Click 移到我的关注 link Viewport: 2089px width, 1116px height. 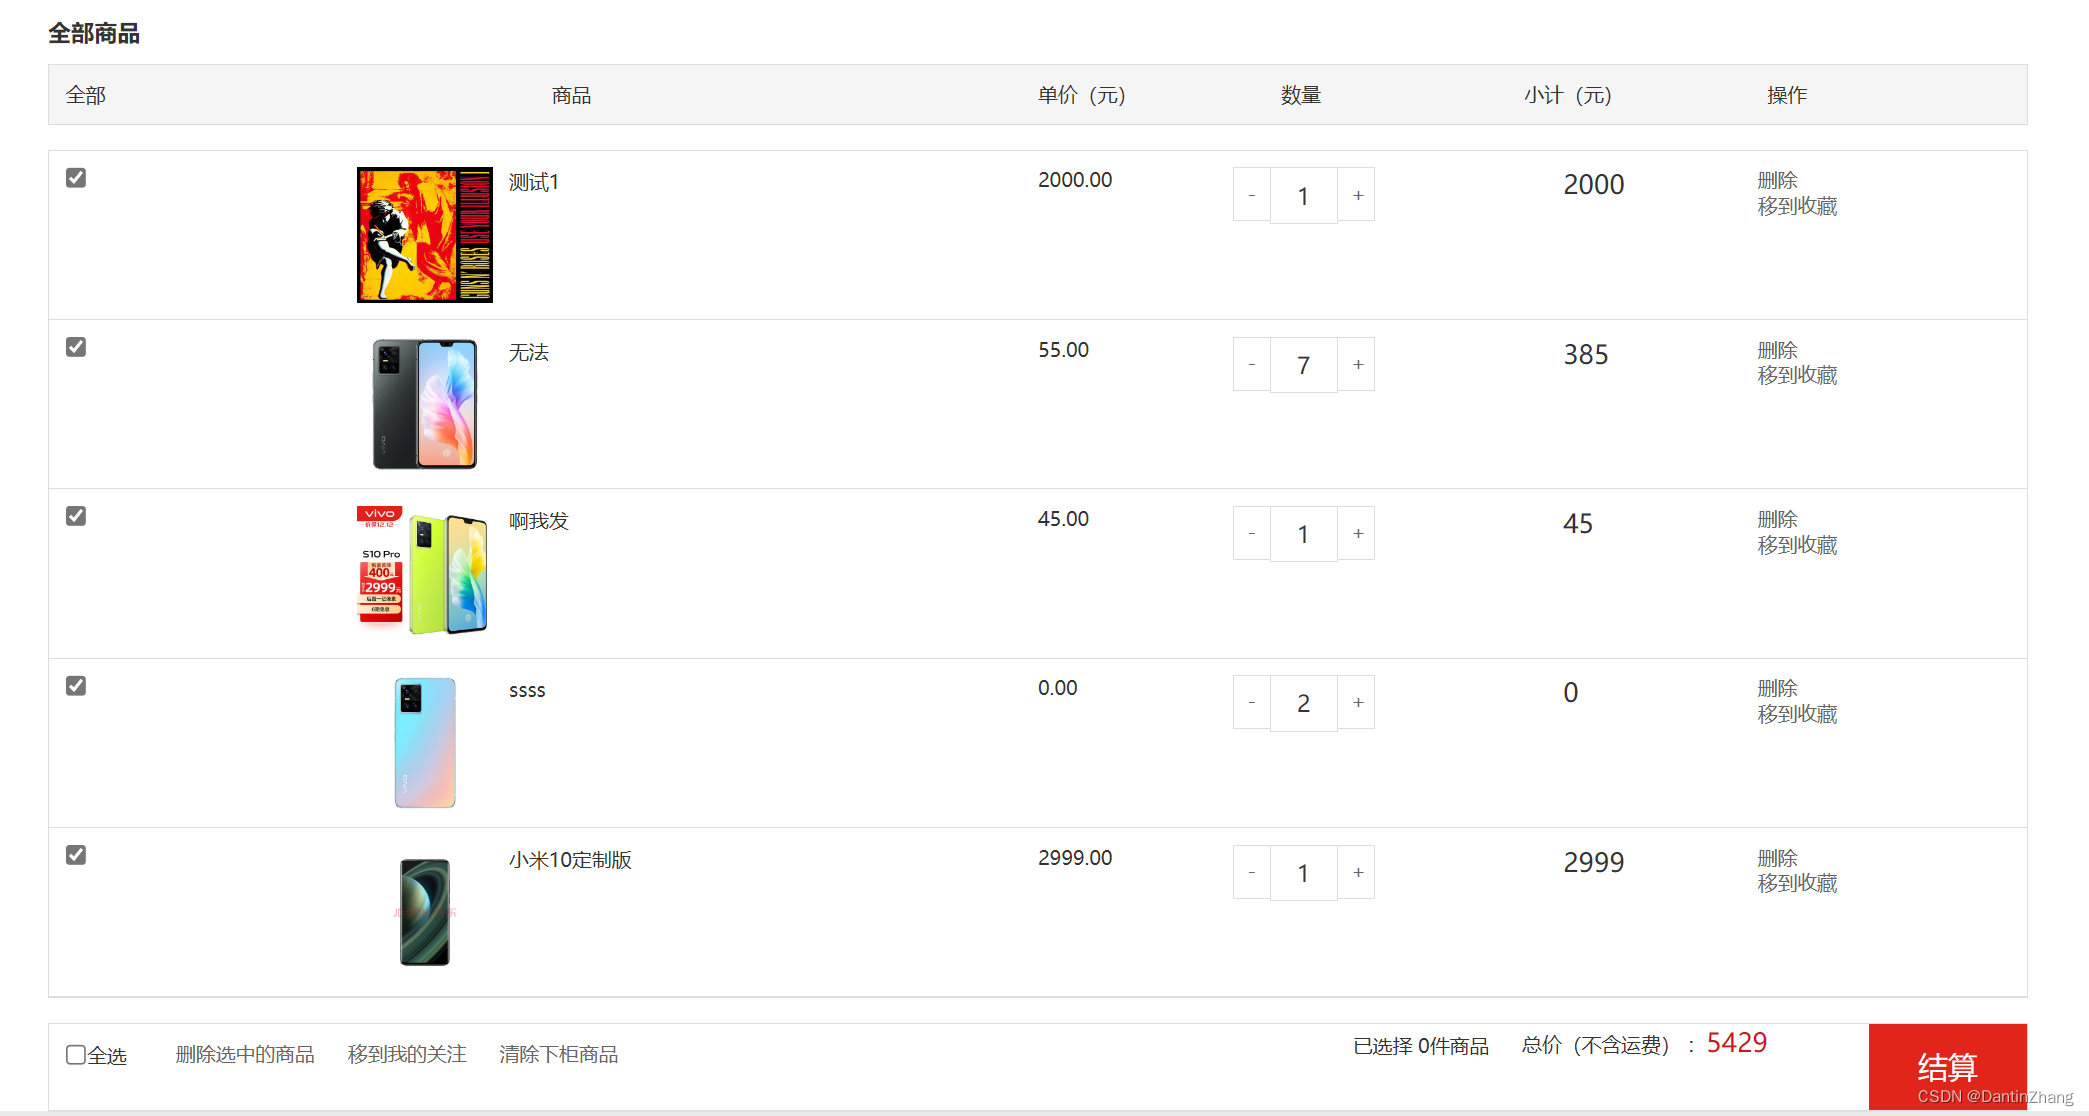pyautogui.click(x=407, y=1054)
